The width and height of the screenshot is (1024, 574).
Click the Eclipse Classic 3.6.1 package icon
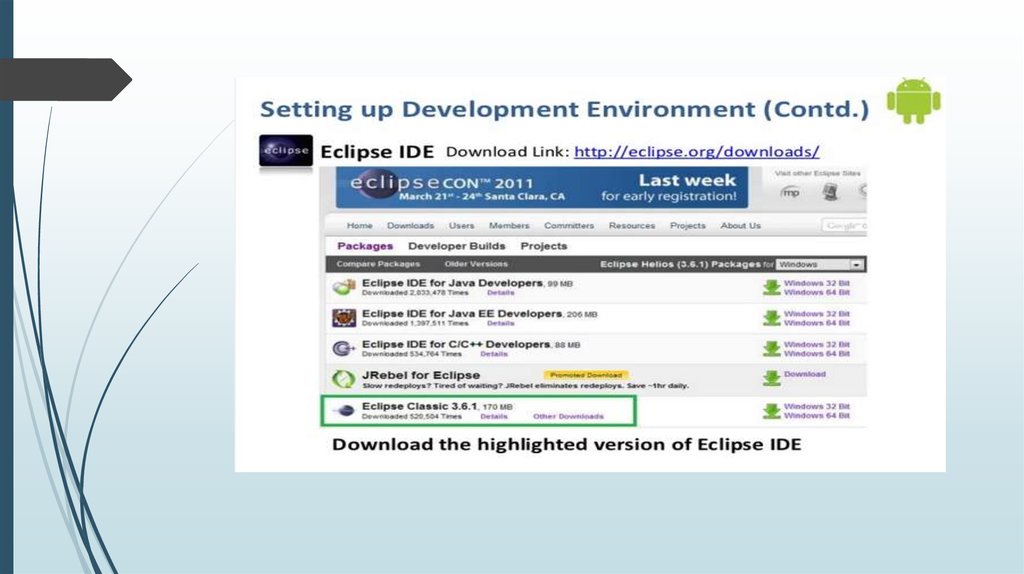[x=344, y=411]
